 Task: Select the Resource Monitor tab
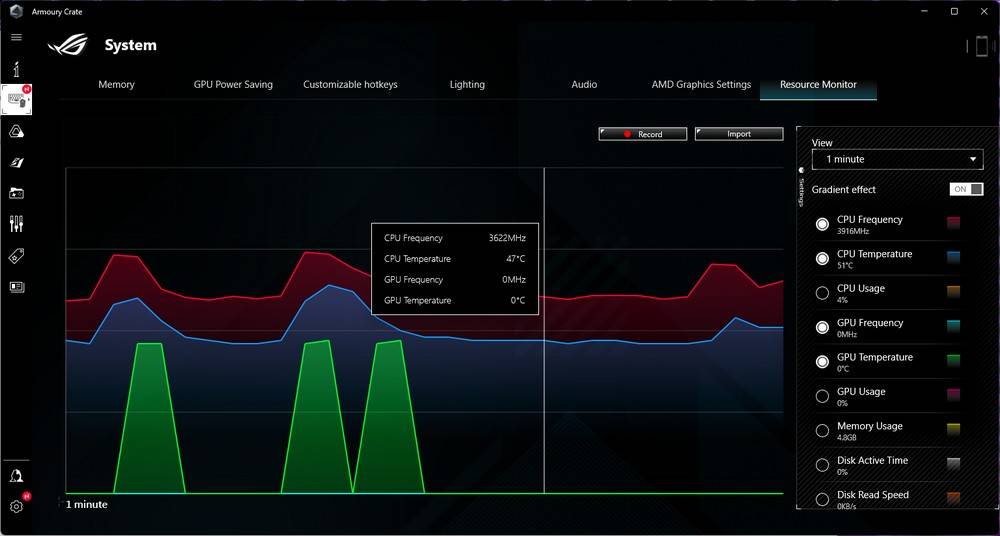pyautogui.click(x=818, y=84)
